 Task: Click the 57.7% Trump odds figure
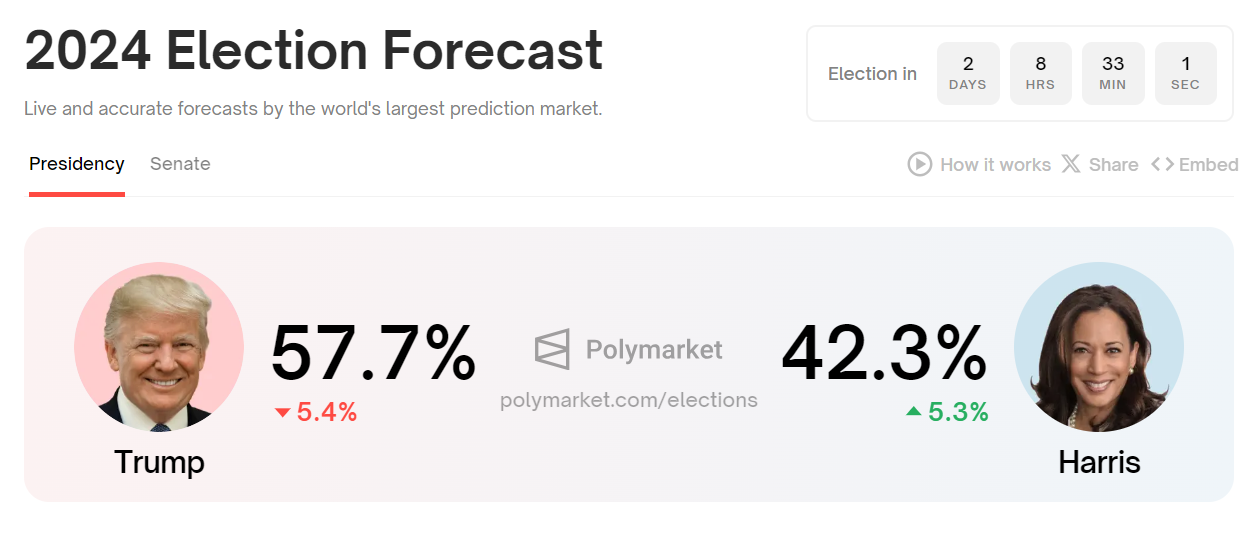point(373,353)
